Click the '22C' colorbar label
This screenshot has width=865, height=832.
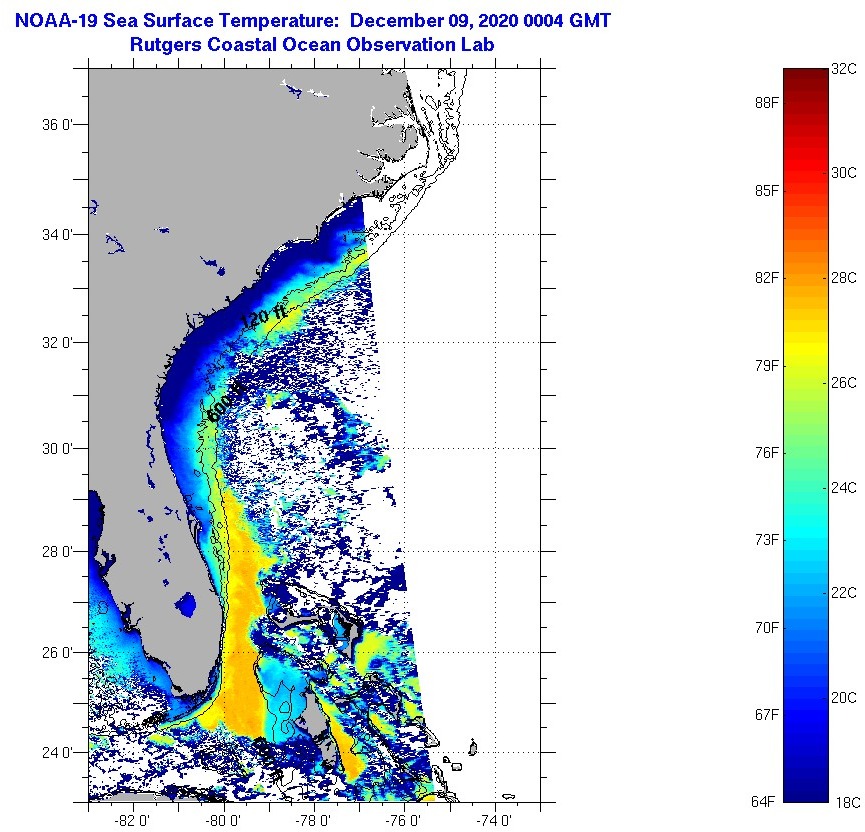pyautogui.click(x=844, y=593)
